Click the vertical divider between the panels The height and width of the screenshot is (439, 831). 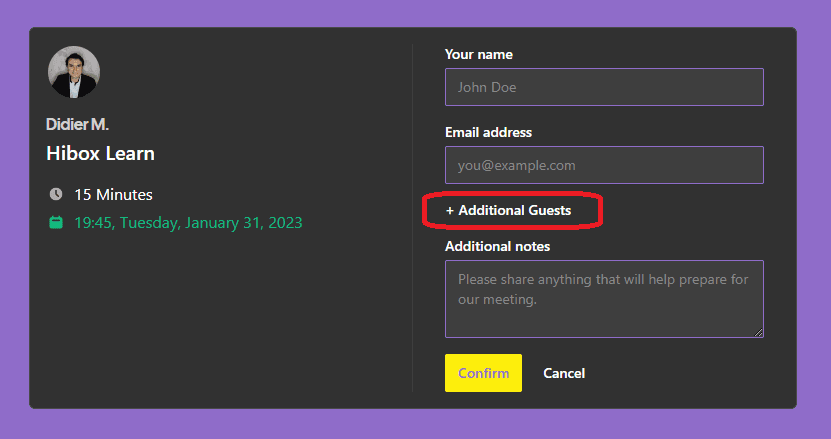[x=413, y=218]
